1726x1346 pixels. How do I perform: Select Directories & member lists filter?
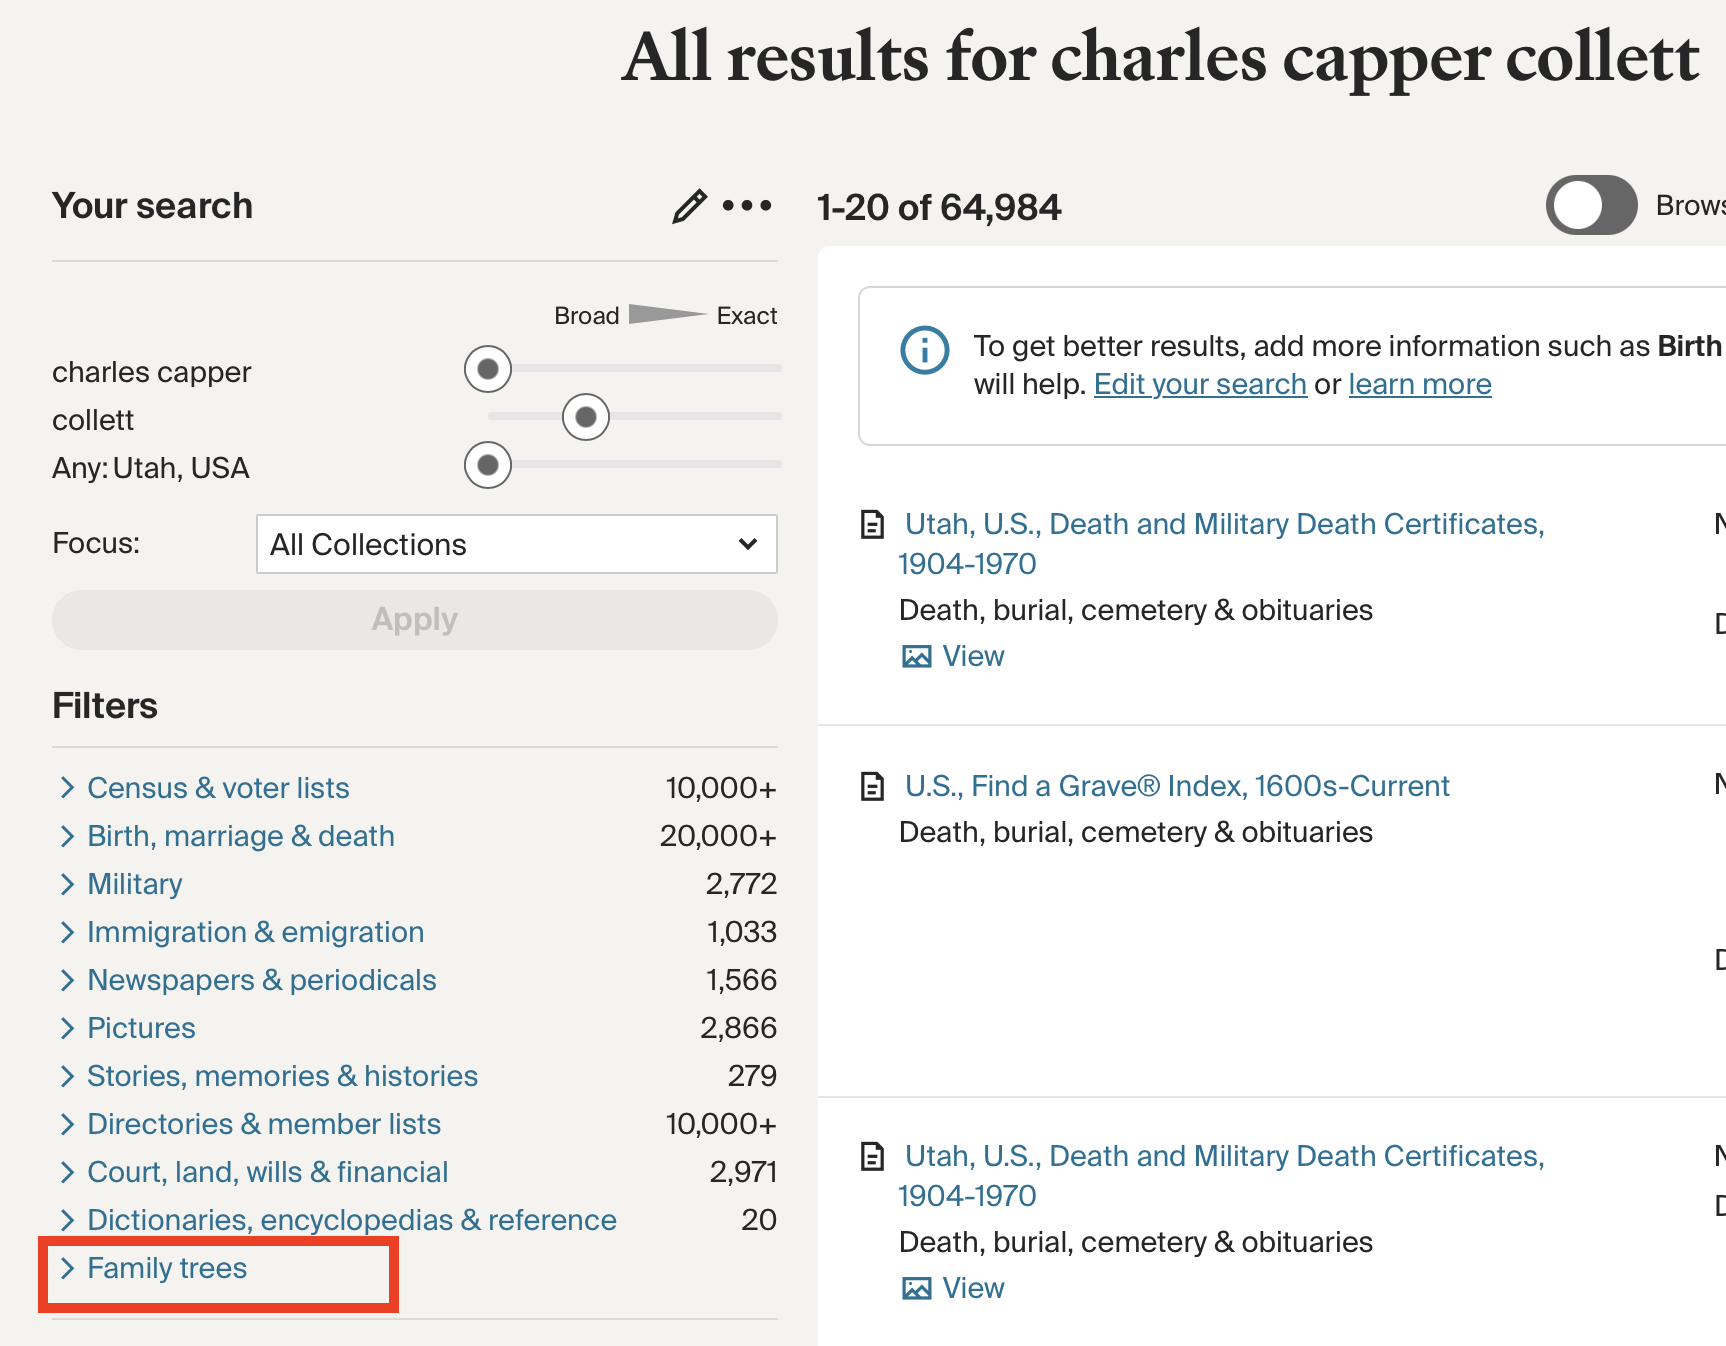264,1124
